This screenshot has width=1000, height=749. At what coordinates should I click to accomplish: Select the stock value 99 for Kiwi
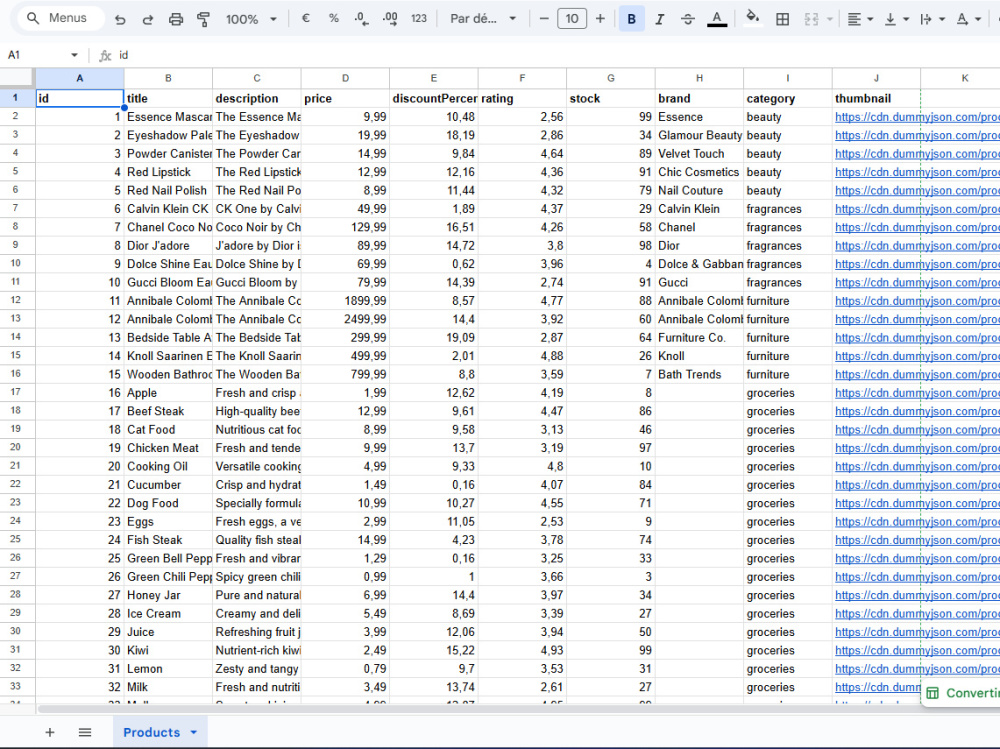pos(610,650)
